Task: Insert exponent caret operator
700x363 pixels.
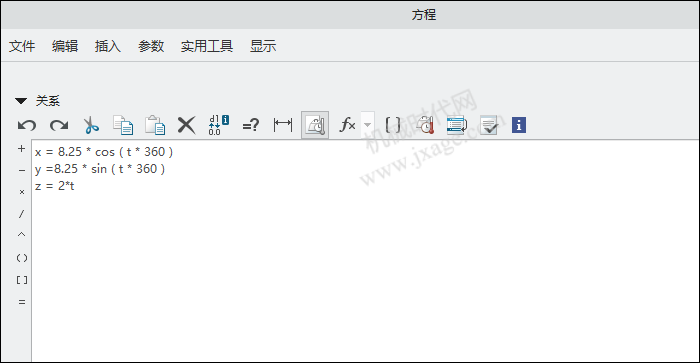Action: [x=21, y=235]
